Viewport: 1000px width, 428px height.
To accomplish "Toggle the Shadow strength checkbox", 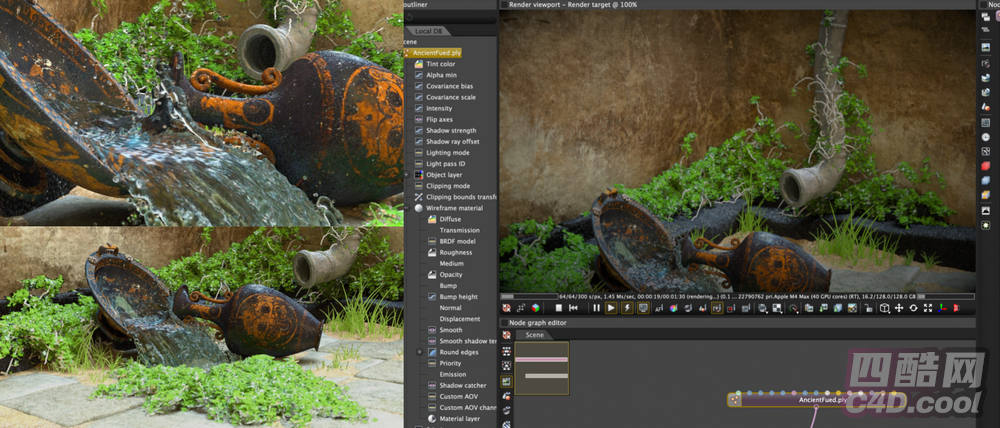I will pyautogui.click(x=419, y=131).
